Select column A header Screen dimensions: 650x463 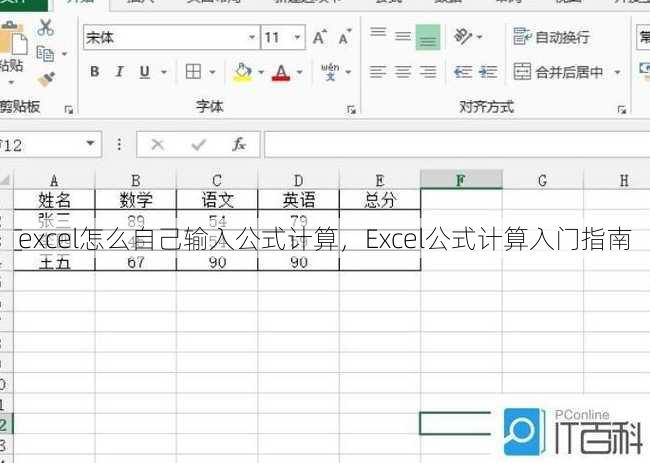pos(54,180)
